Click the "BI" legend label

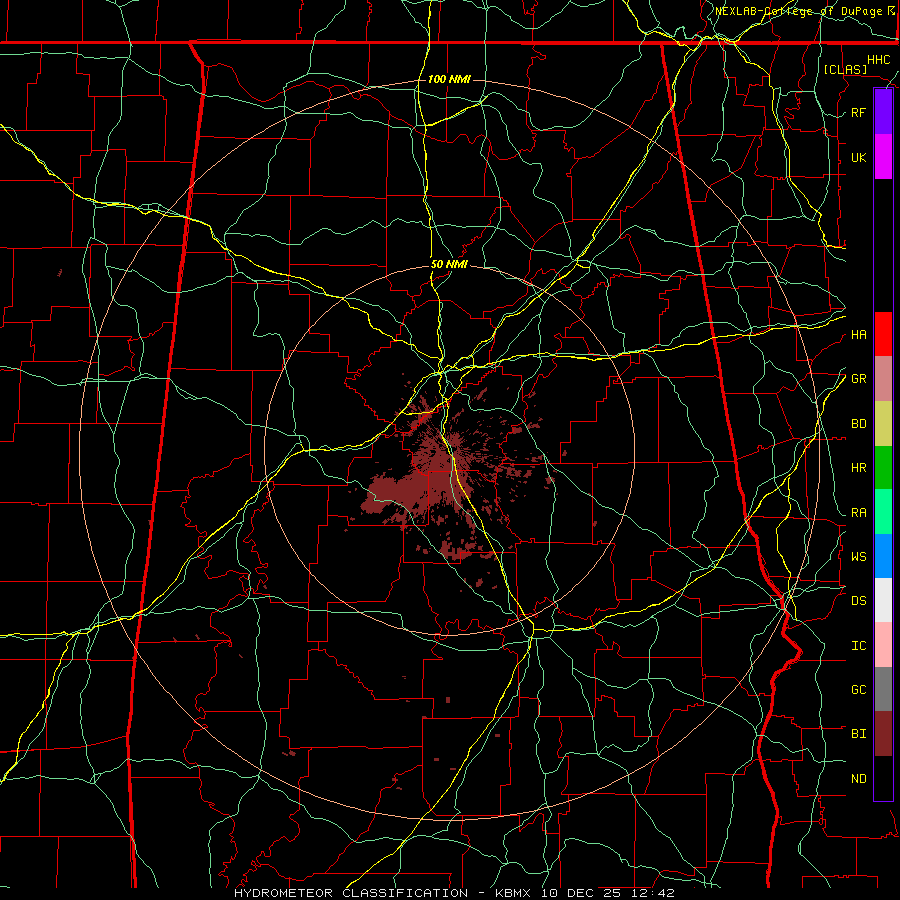(858, 734)
